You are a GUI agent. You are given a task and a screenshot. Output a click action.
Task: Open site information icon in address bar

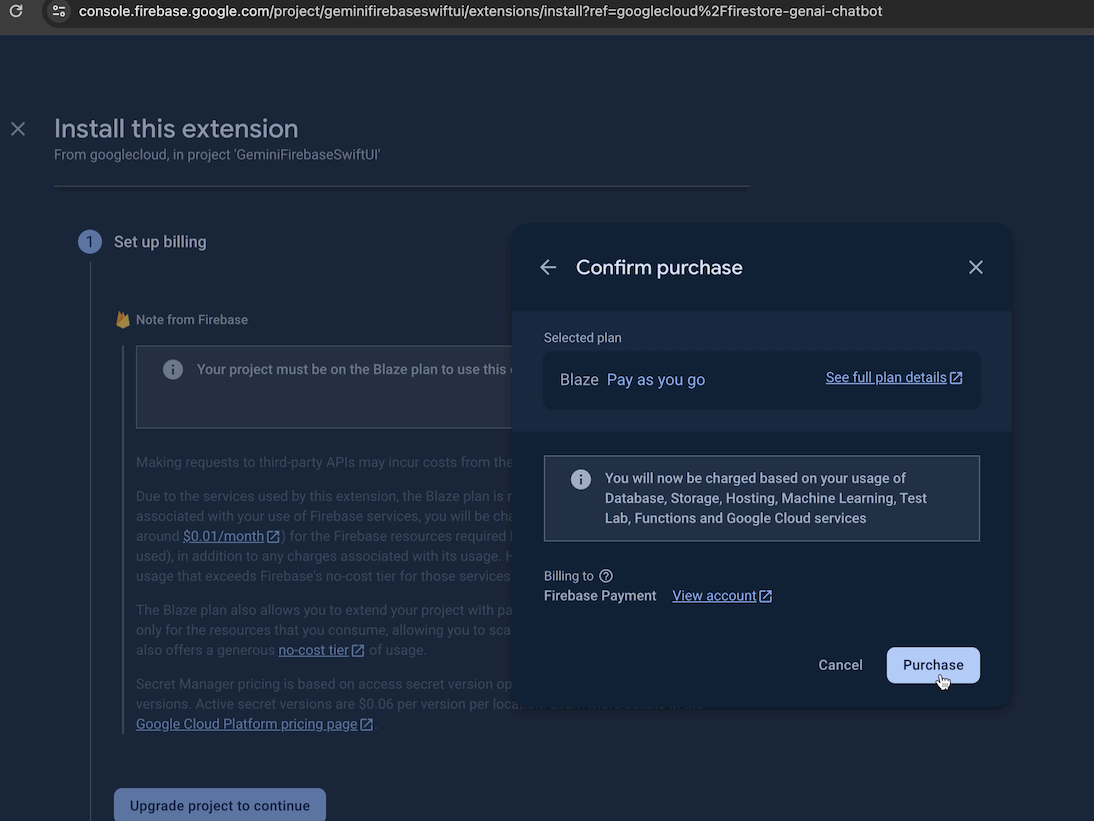click(x=59, y=11)
